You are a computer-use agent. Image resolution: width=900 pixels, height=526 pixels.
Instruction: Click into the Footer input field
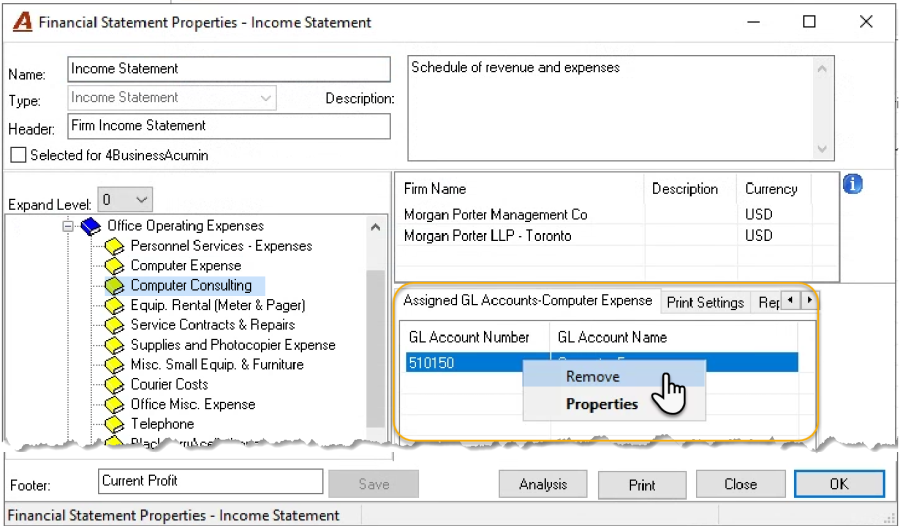pyautogui.click(x=211, y=482)
